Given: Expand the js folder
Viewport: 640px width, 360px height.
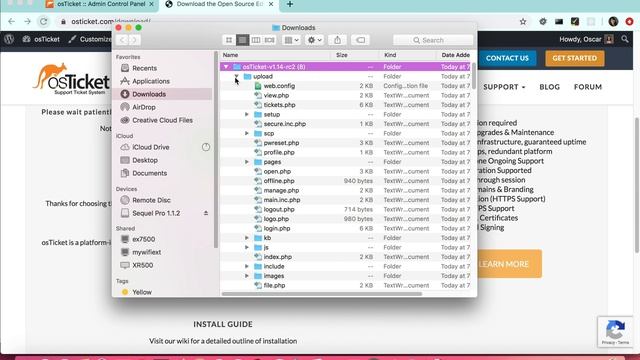Looking at the screenshot, I should click(x=247, y=247).
